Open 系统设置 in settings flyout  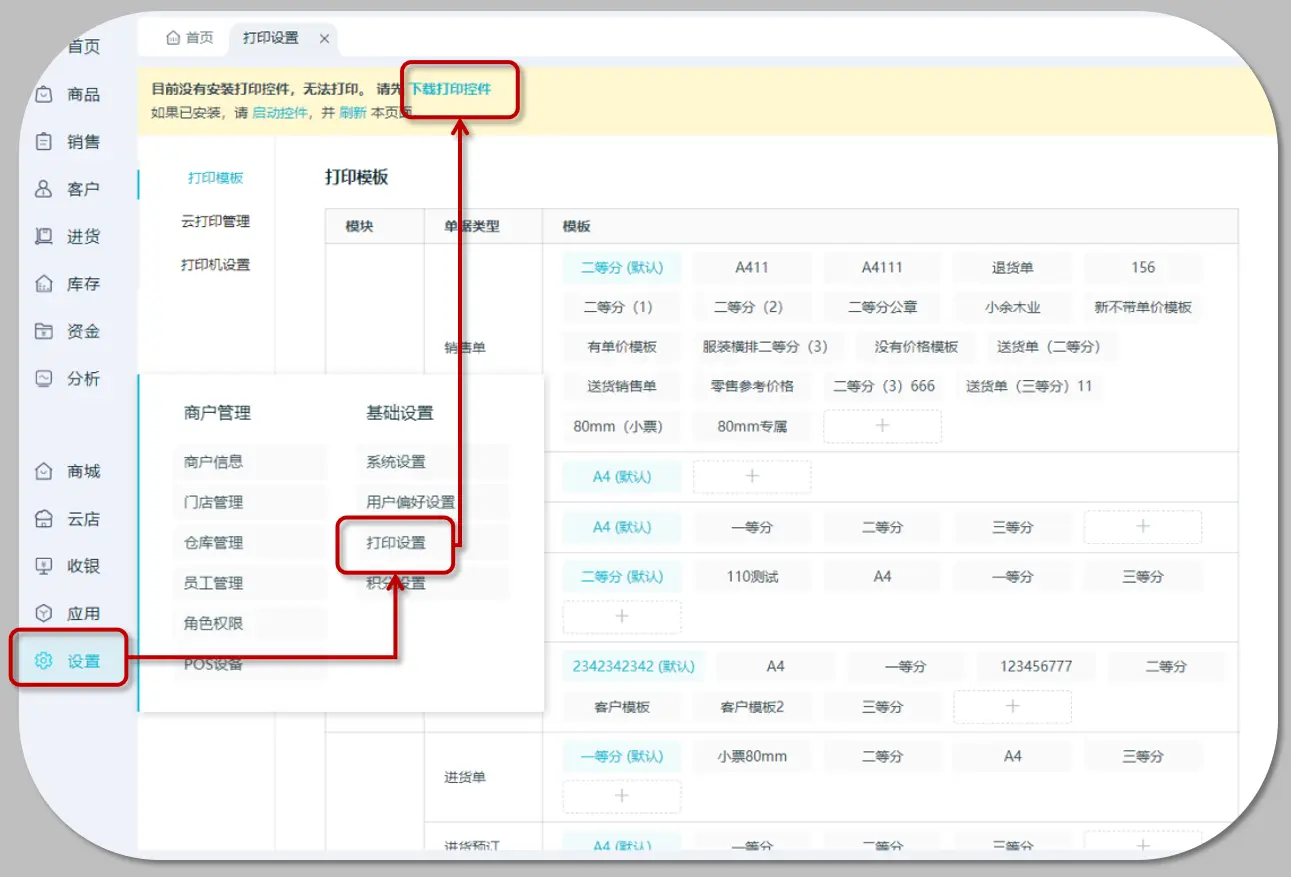432,462
